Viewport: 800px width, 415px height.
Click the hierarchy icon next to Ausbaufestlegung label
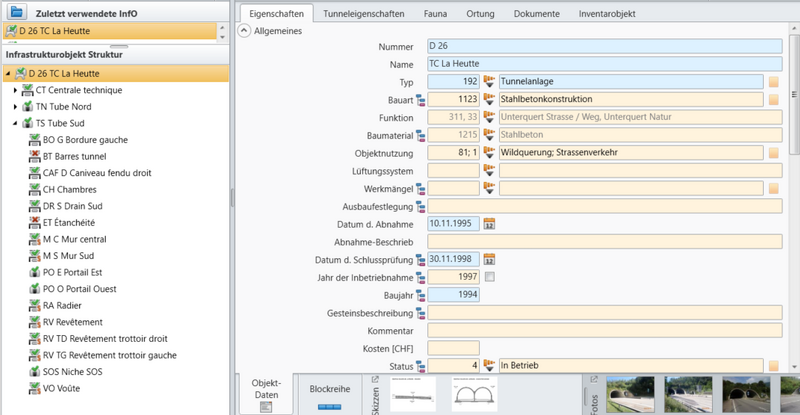[421, 207]
